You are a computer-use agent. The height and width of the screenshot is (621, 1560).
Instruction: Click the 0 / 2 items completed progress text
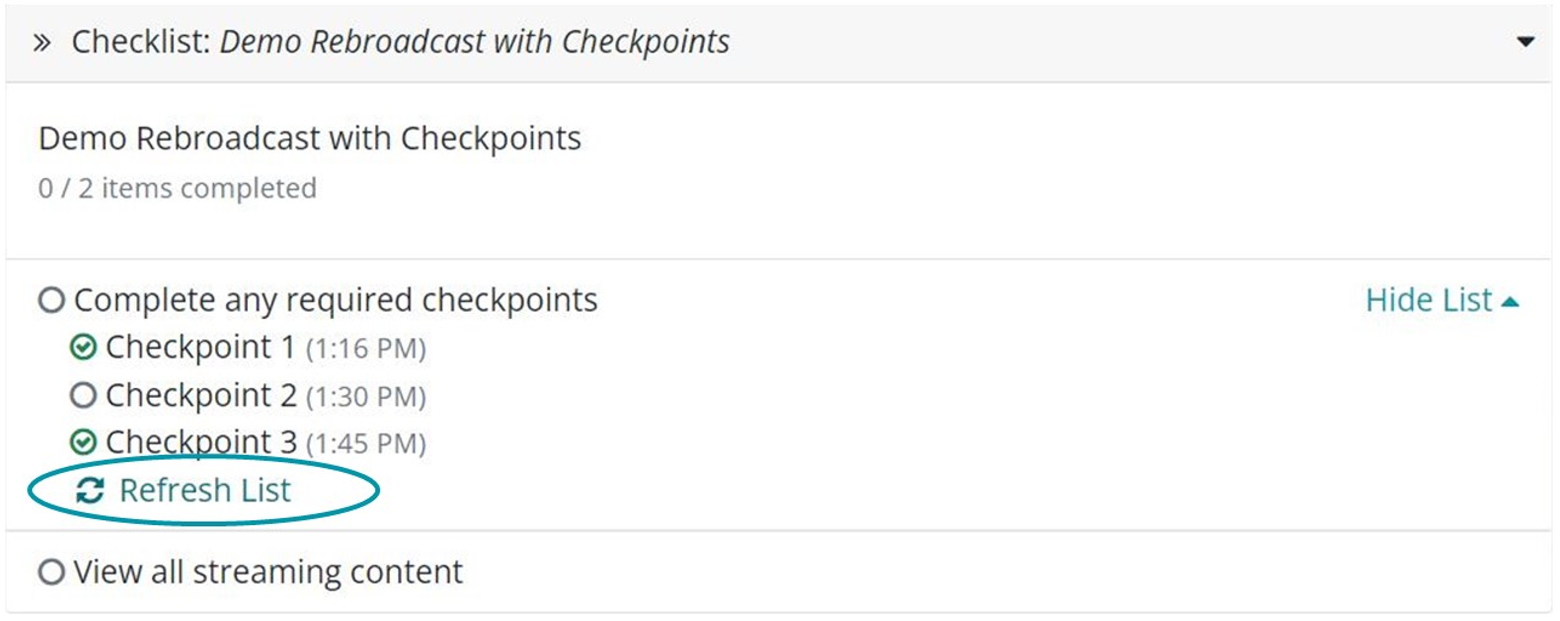(x=177, y=188)
